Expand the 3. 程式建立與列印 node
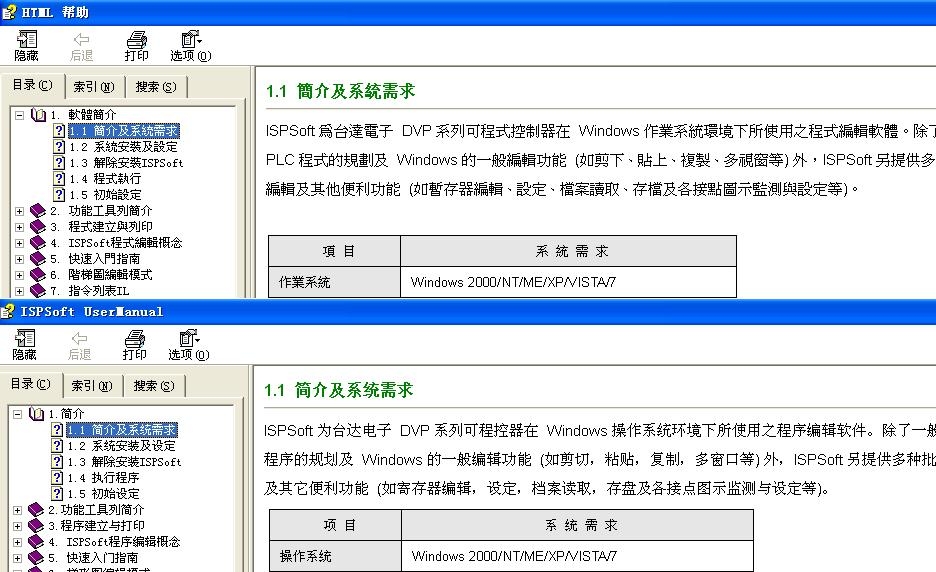 [x=20, y=227]
